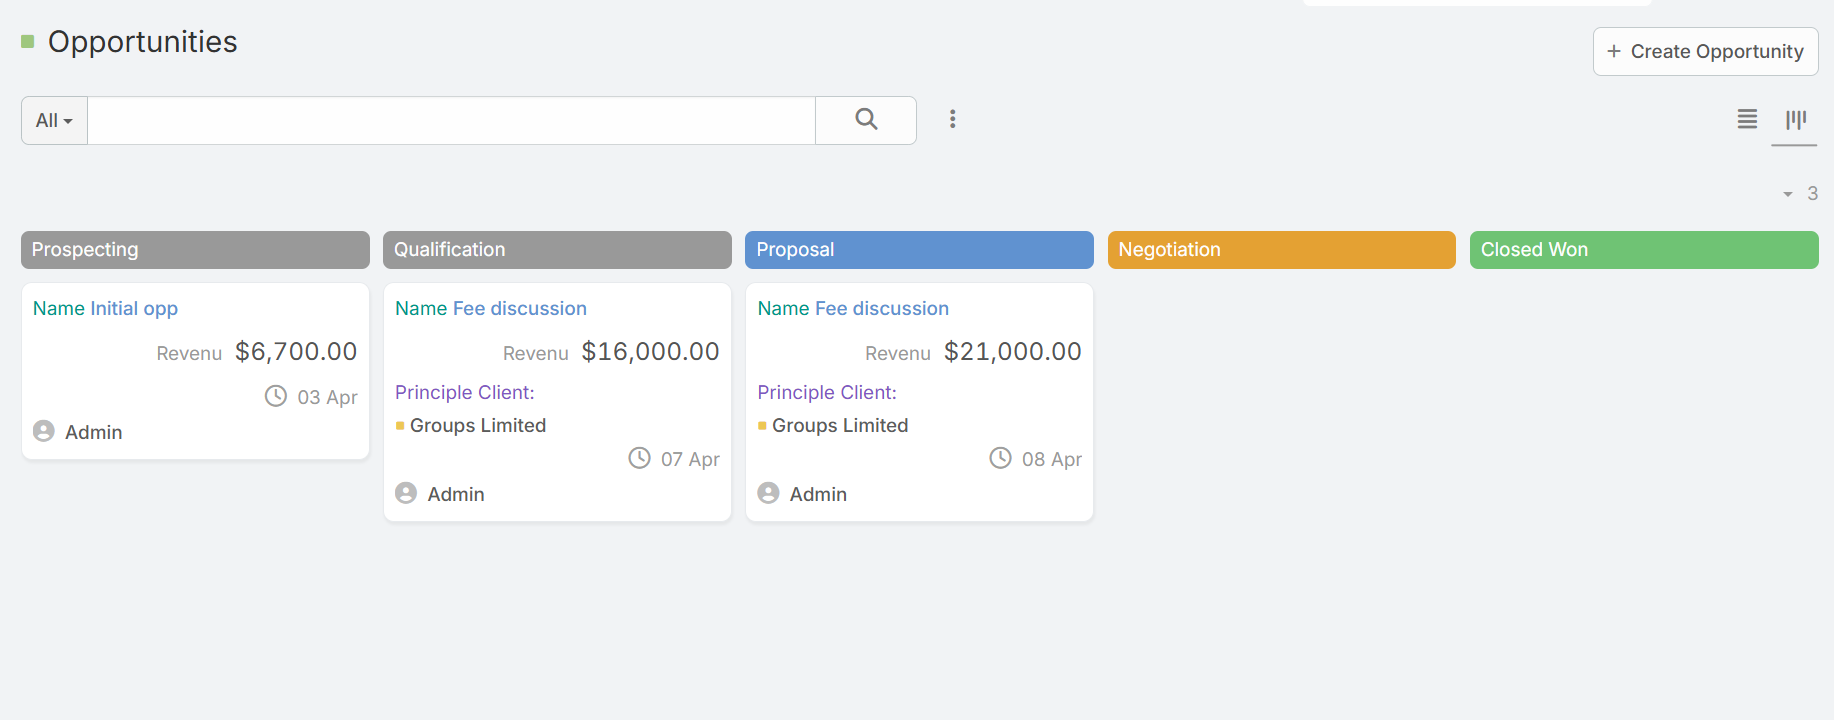The width and height of the screenshot is (1834, 720).
Task: Switch to list view icon
Action: (1747, 120)
